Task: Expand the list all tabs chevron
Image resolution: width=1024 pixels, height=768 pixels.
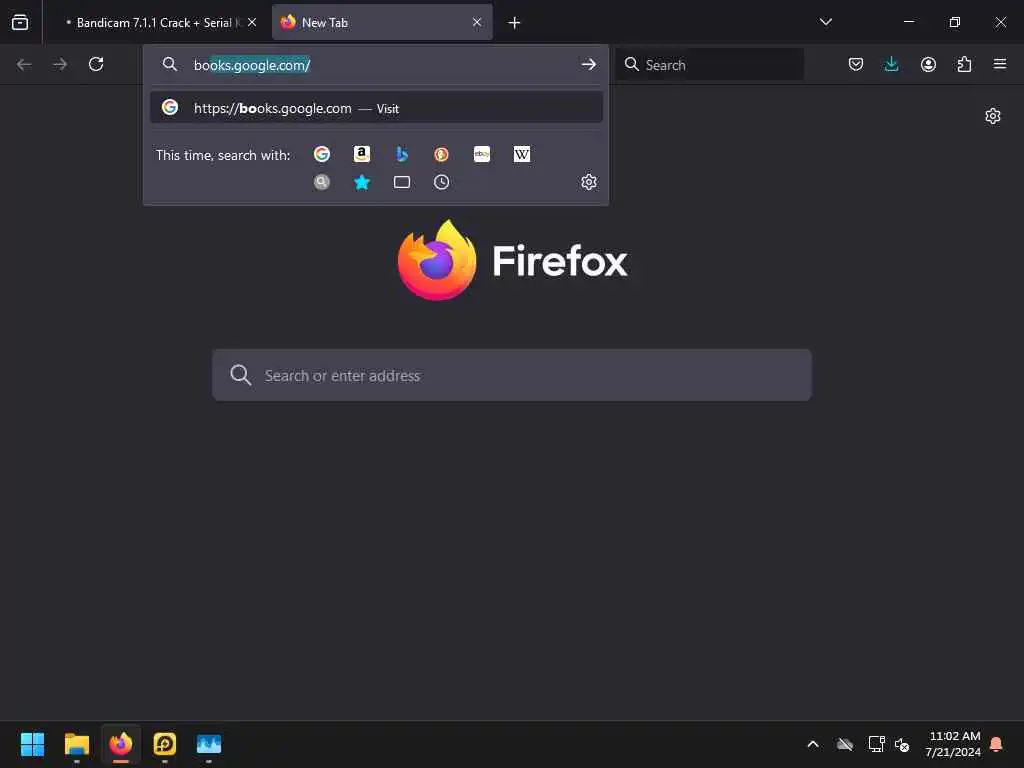Action: [x=825, y=22]
